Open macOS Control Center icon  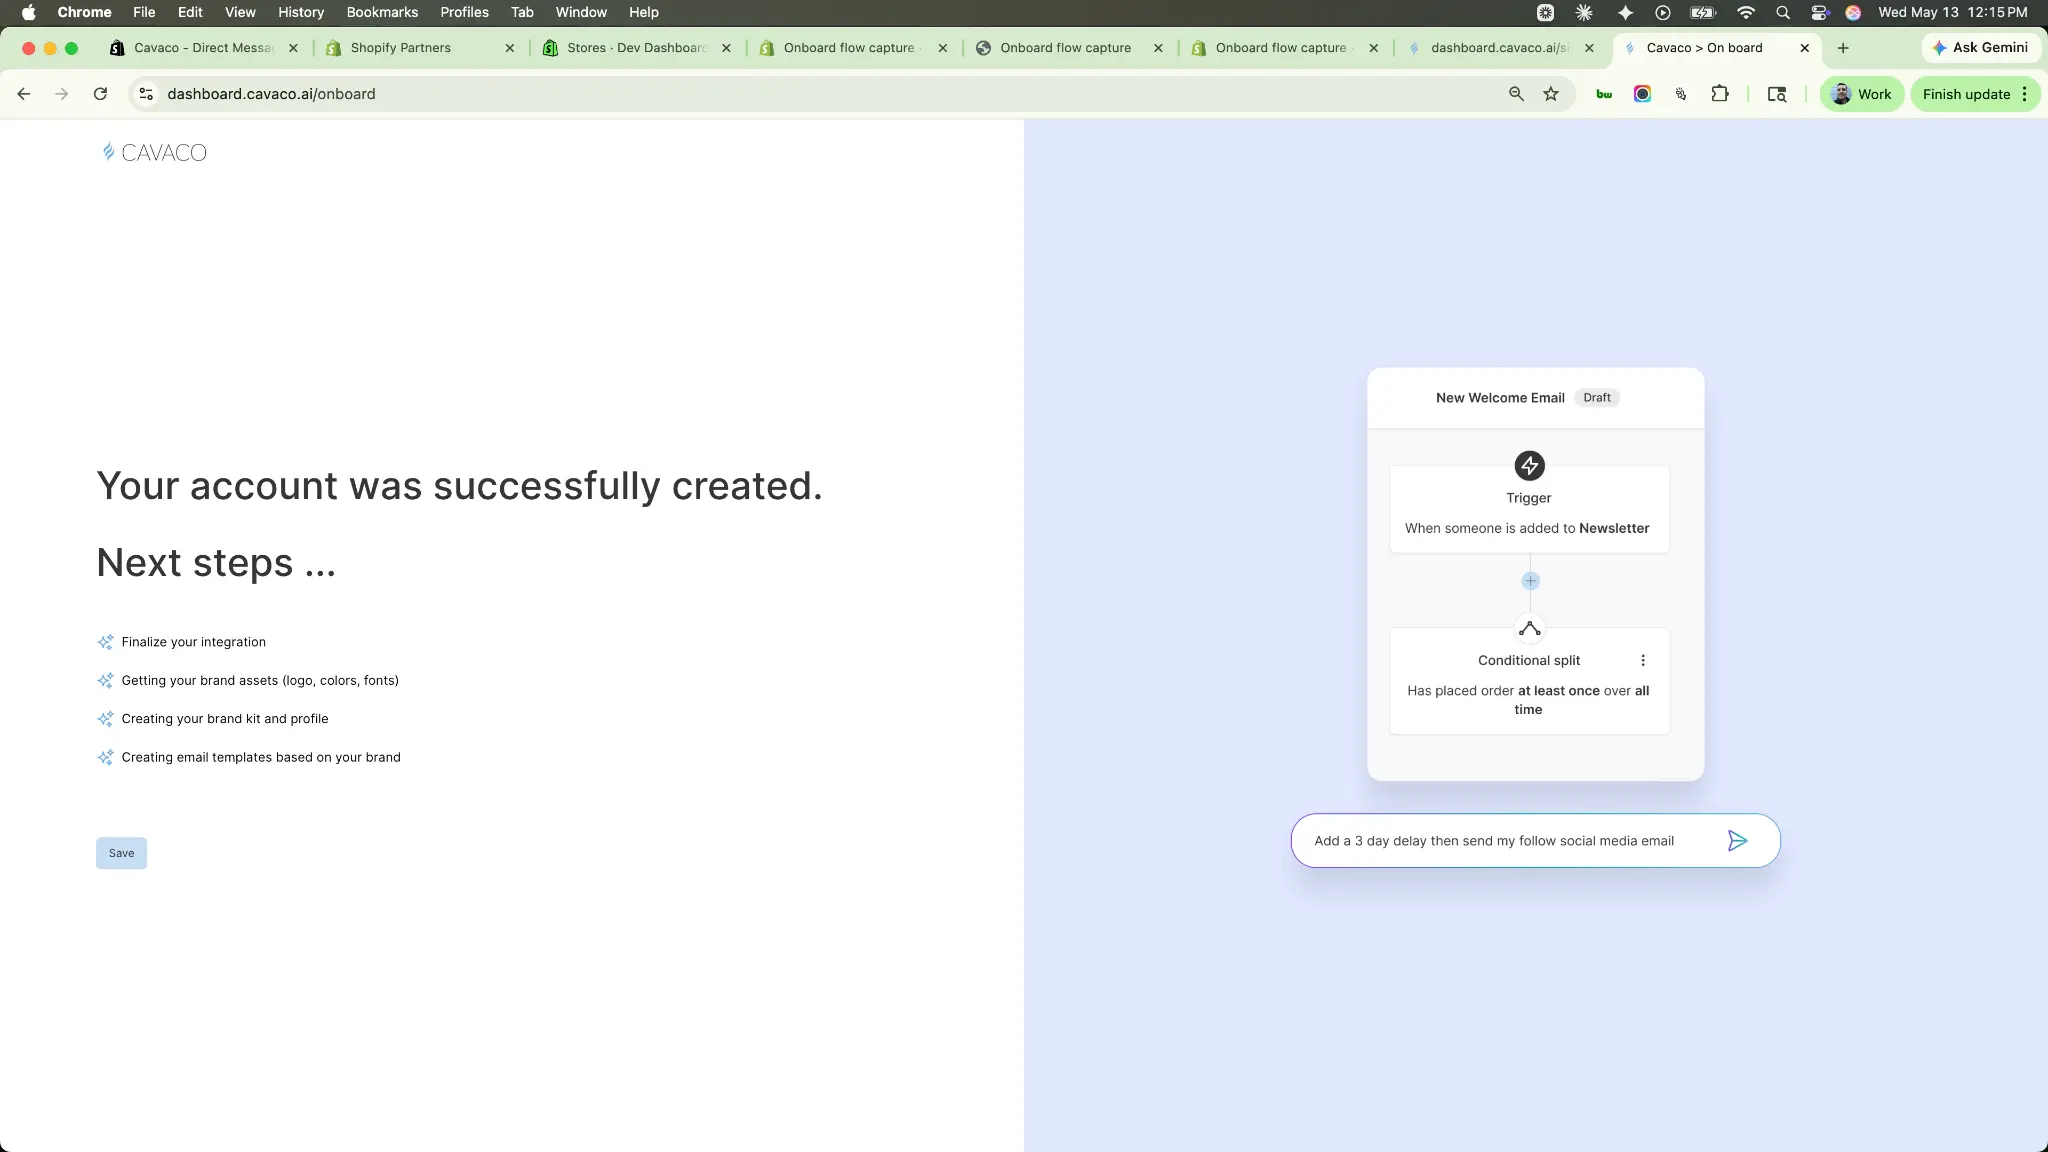(1819, 13)
